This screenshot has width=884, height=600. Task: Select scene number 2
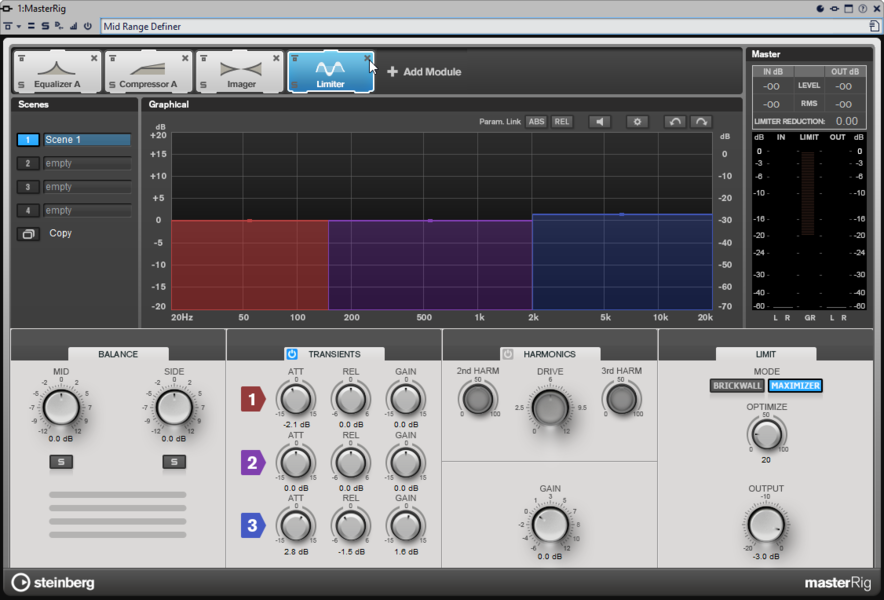(x=28, y=164)
